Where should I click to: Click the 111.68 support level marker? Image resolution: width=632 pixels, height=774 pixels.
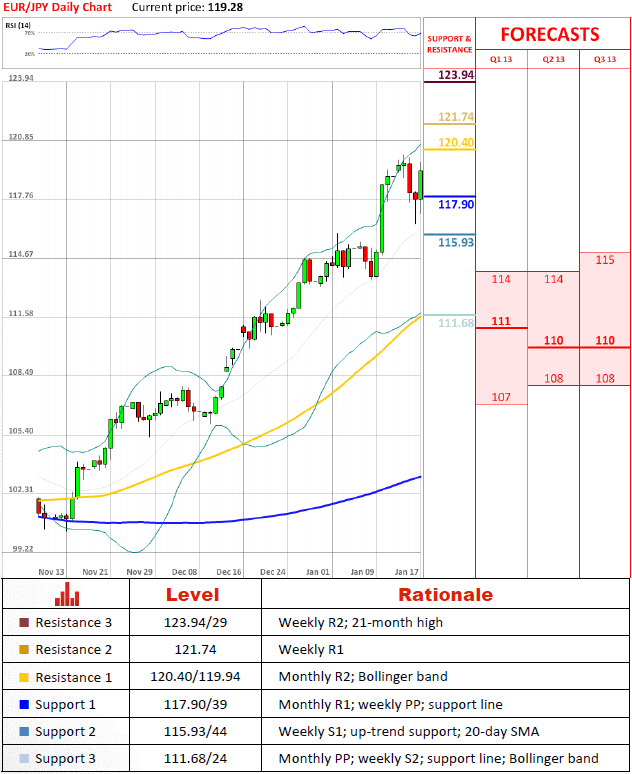coord(456,323)
